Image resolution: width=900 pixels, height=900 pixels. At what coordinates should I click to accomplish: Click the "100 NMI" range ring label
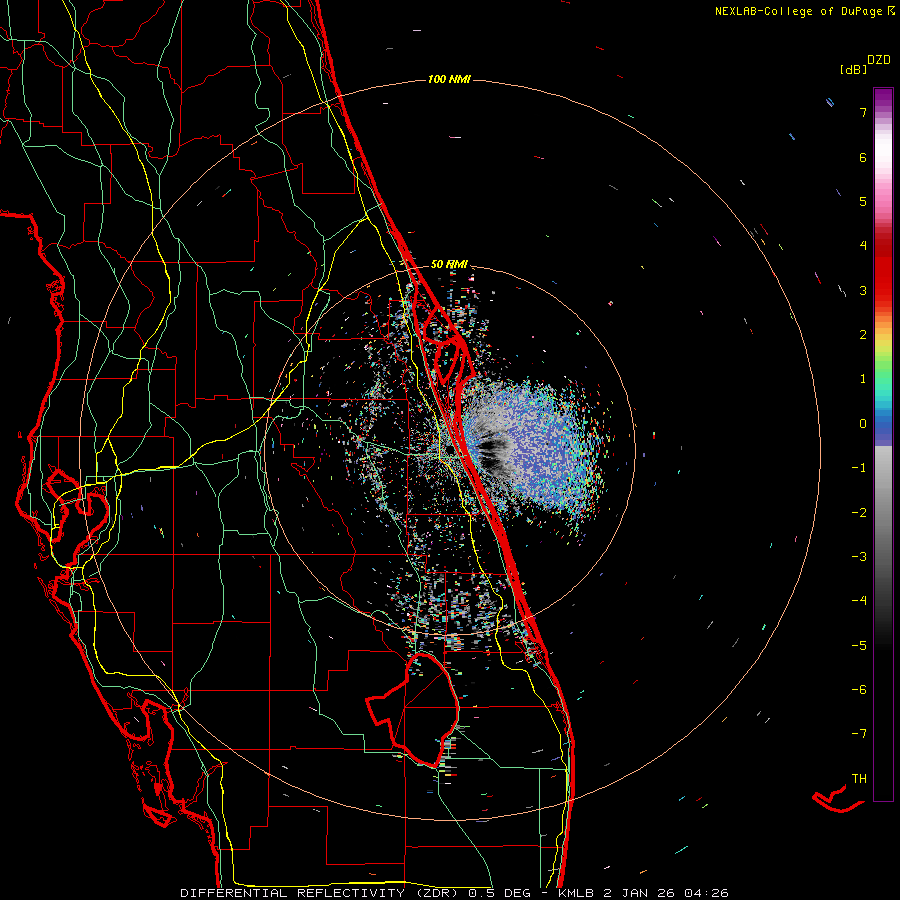pyautogui.click(x=449, y=79)
